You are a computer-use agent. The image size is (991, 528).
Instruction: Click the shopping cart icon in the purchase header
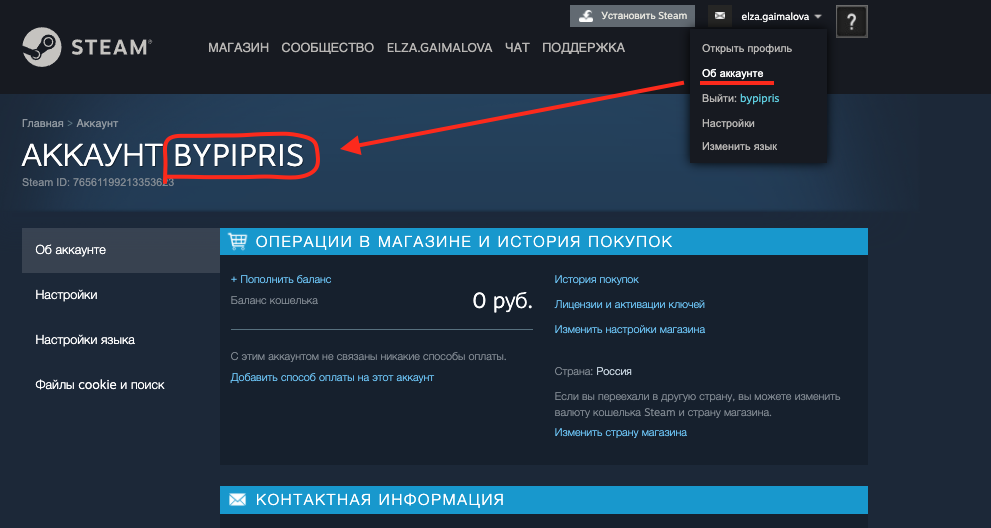coord(238,241)
